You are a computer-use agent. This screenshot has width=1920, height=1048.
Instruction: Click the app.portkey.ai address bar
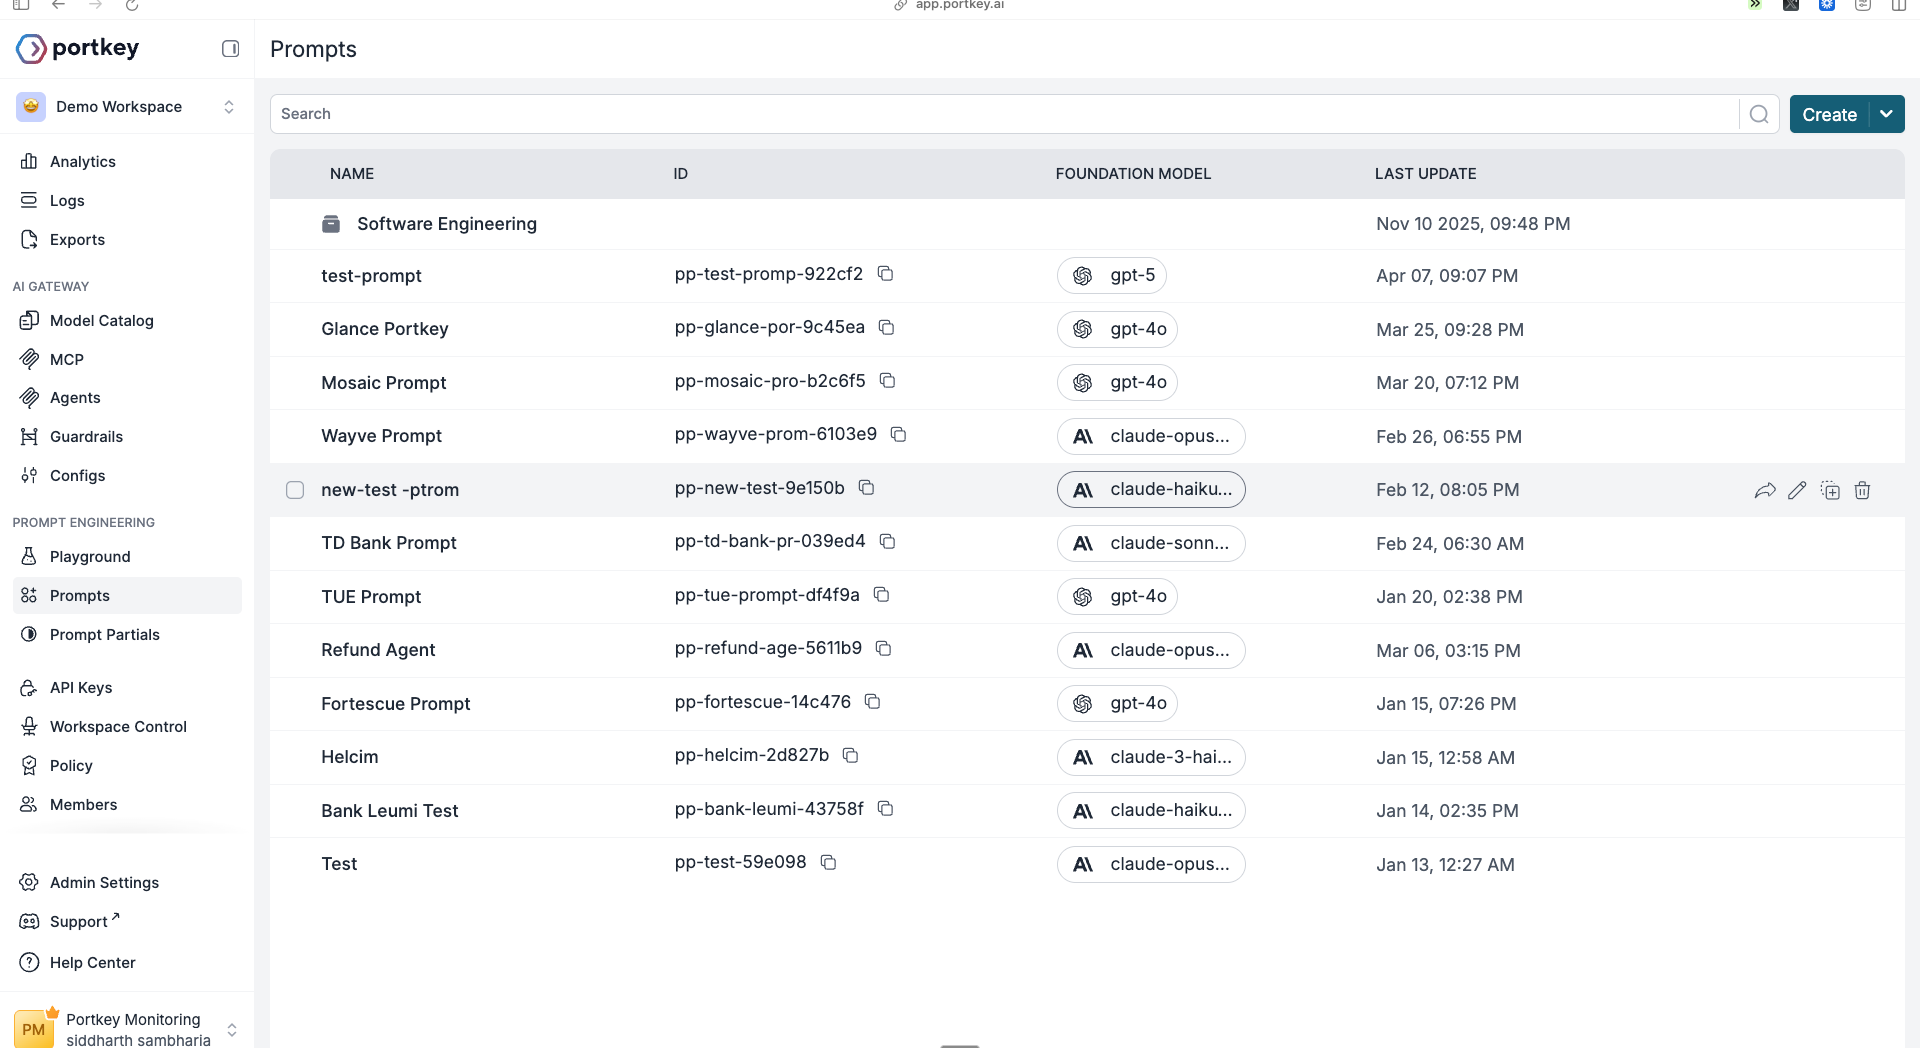959,5
